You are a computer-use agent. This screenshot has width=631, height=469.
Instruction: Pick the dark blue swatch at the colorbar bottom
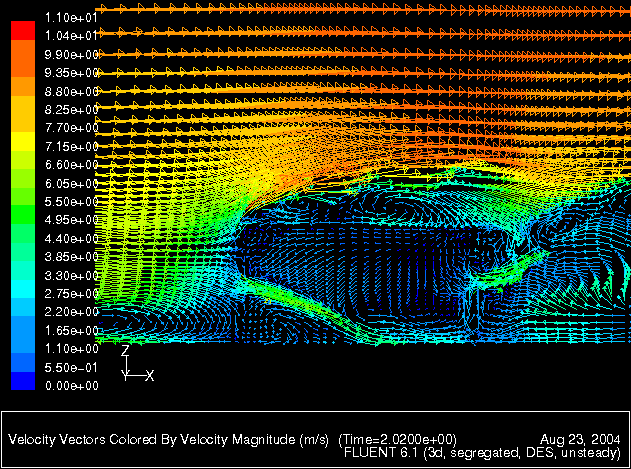tap(23, 380)
